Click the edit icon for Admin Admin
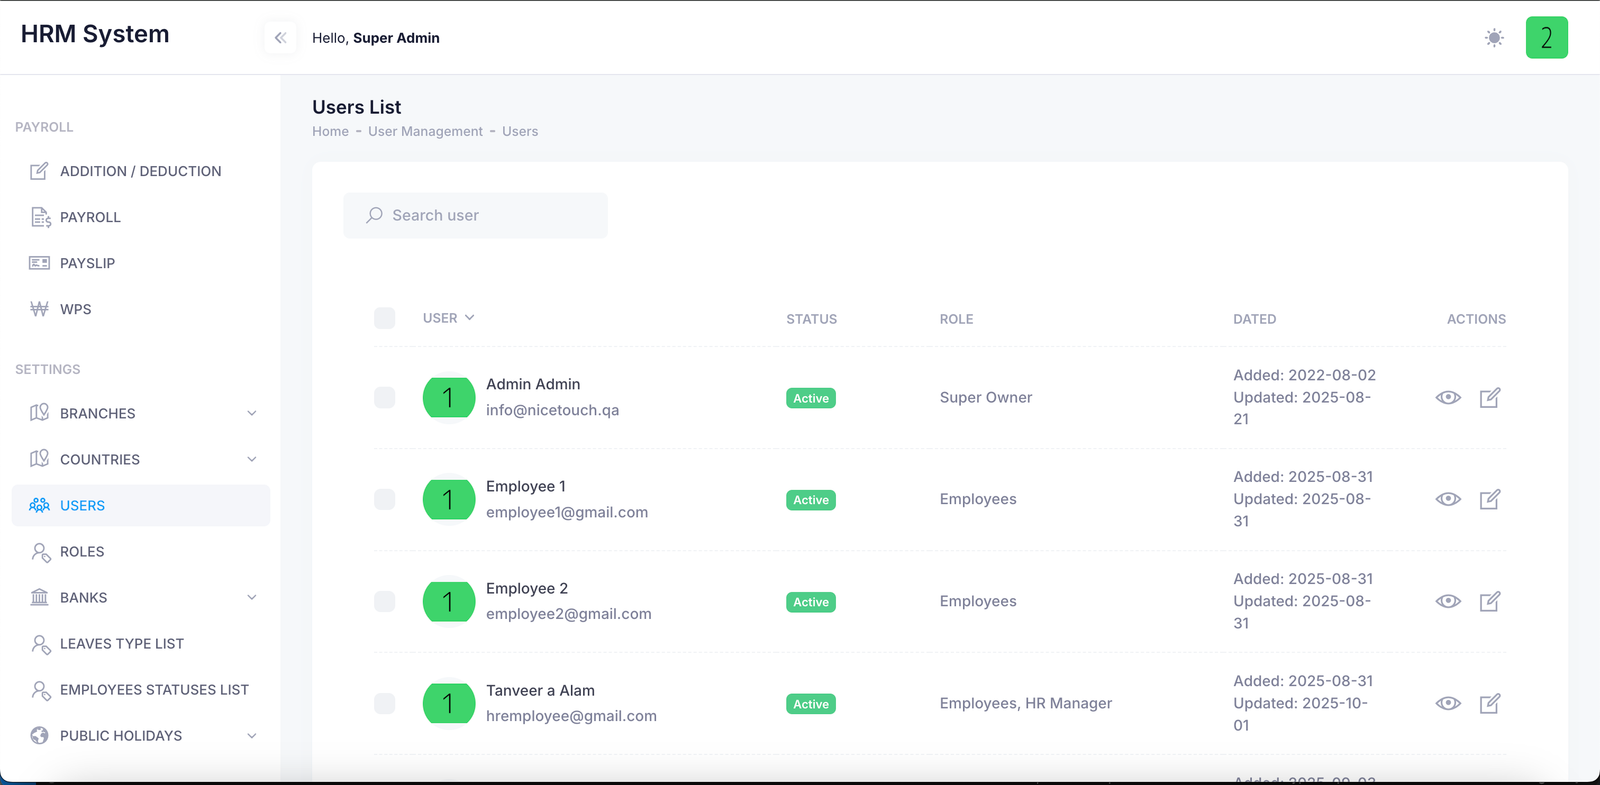The width and height of the screenshot is (1600, 785). point(1489,398)
